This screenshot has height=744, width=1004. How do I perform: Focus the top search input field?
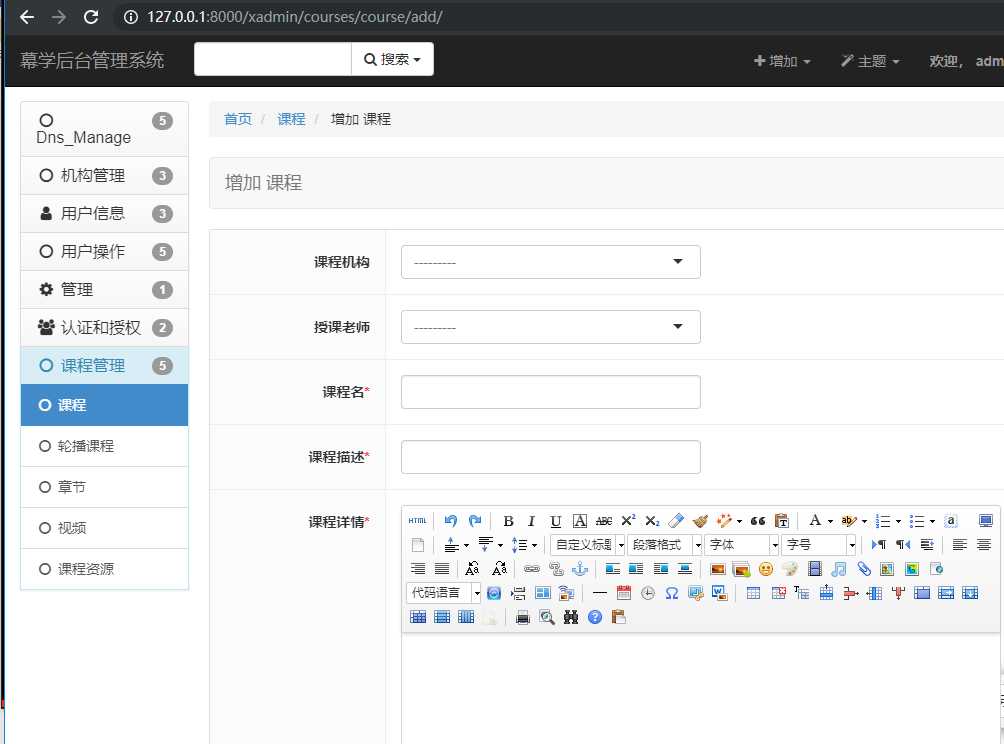pos(273,59)
